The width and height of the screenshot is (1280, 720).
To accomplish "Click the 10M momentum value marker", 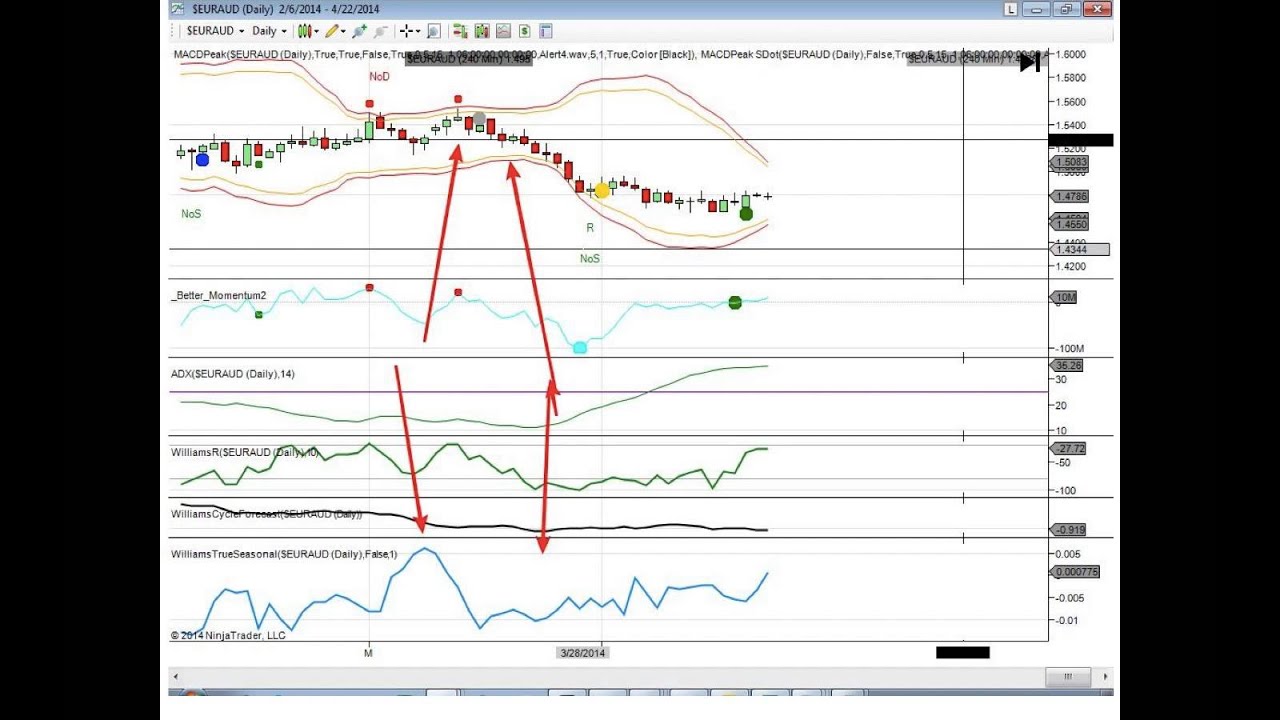I will [x=1064, y=297].
